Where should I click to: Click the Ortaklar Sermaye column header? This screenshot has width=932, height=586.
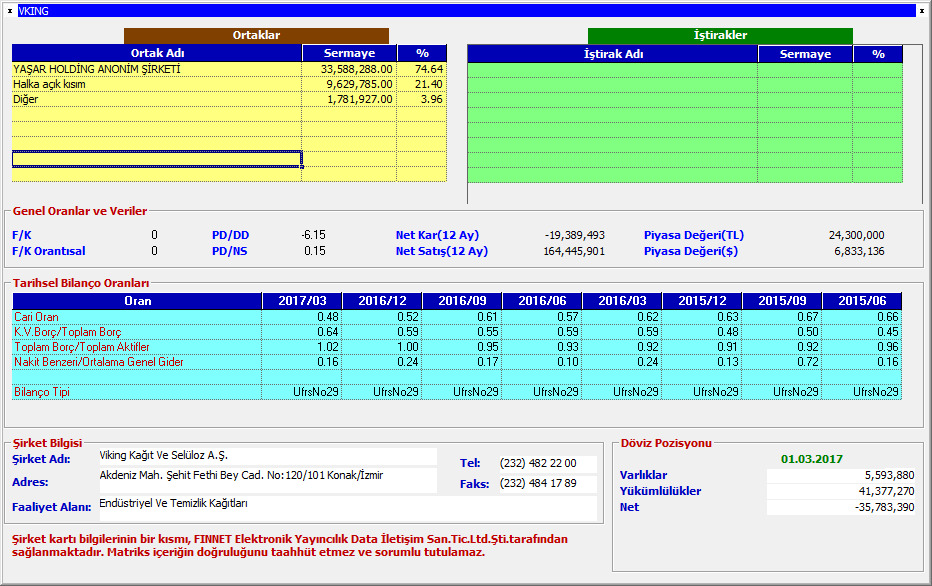(349, 53)
